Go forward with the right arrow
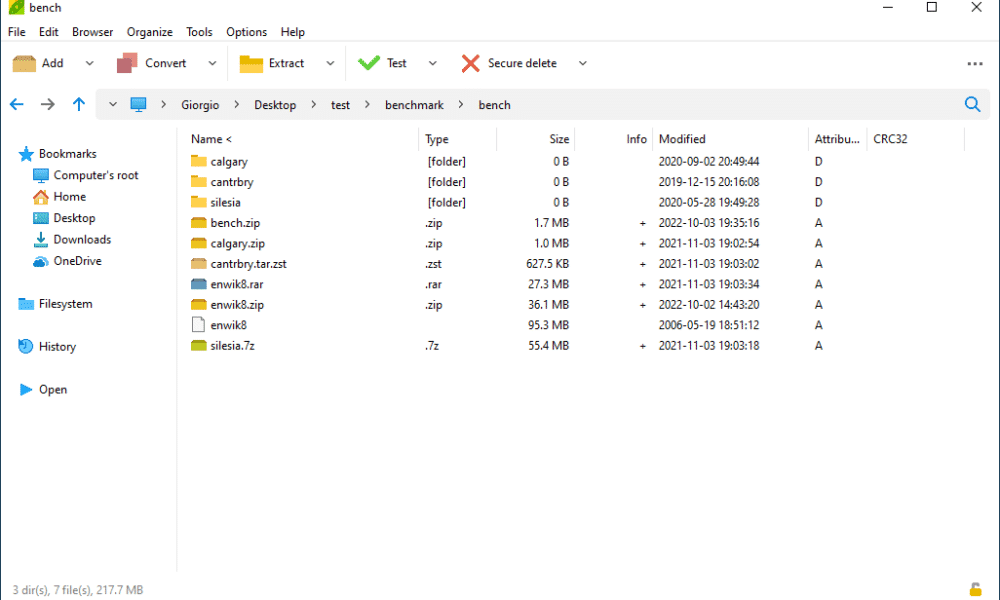 pos(48,105)
